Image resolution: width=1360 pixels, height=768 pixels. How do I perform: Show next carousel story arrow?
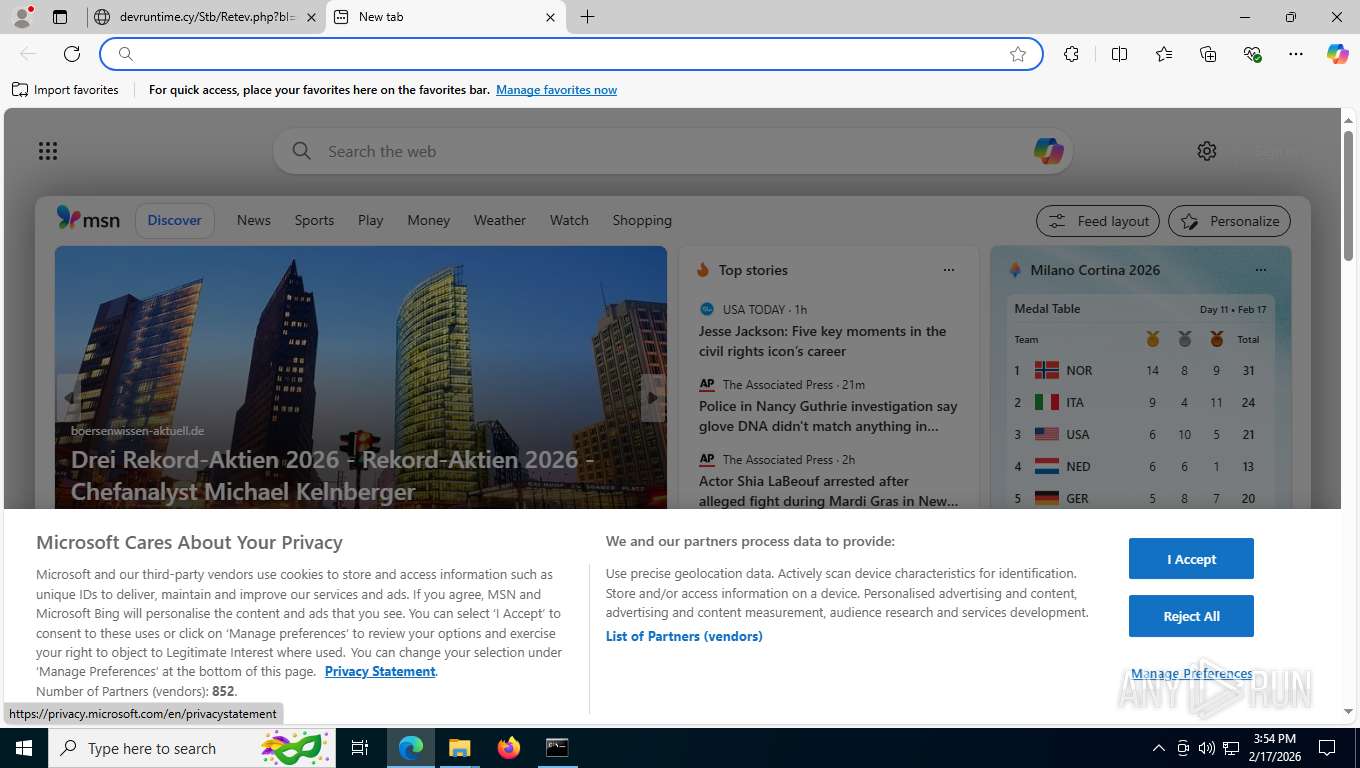(x=653, y=398)
